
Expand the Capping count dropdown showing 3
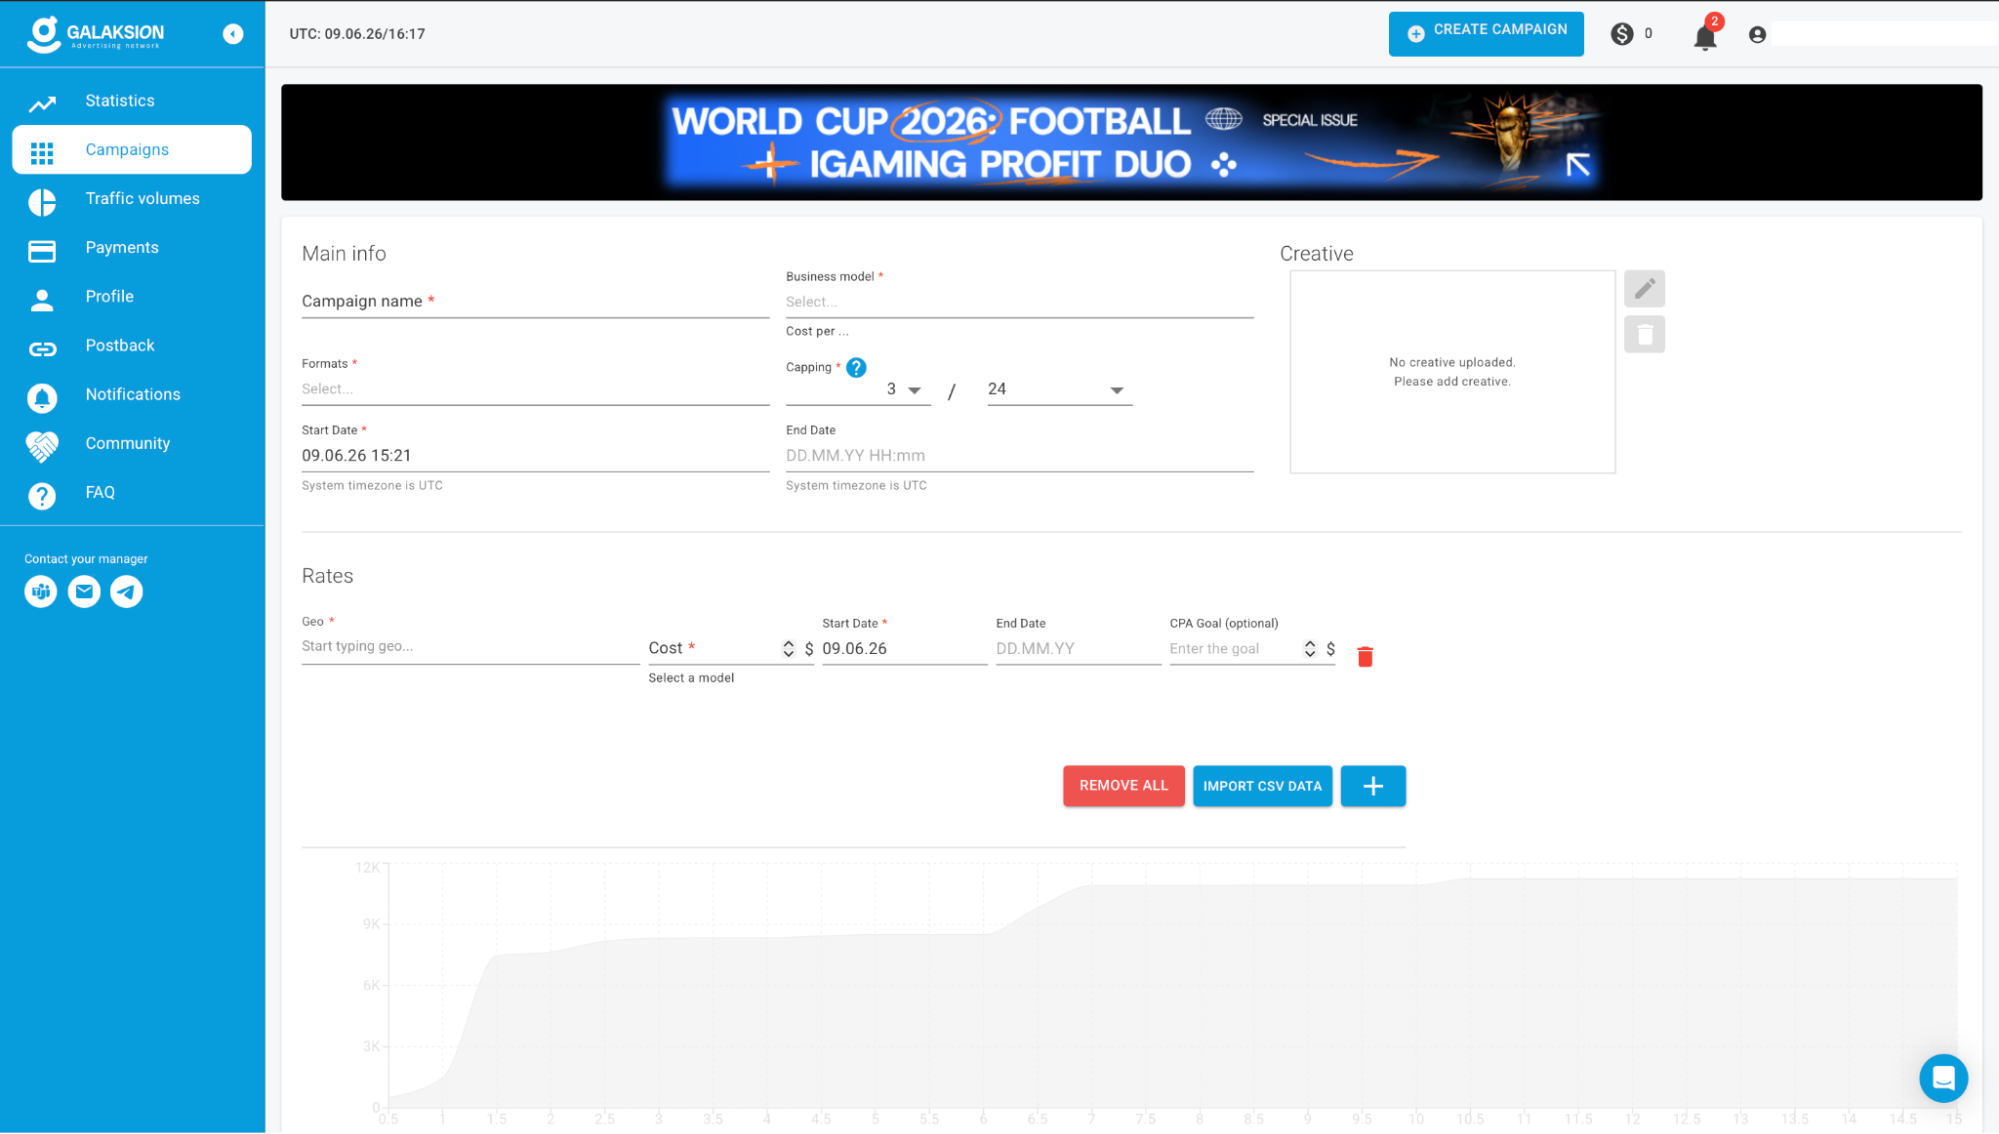[858, 390]
